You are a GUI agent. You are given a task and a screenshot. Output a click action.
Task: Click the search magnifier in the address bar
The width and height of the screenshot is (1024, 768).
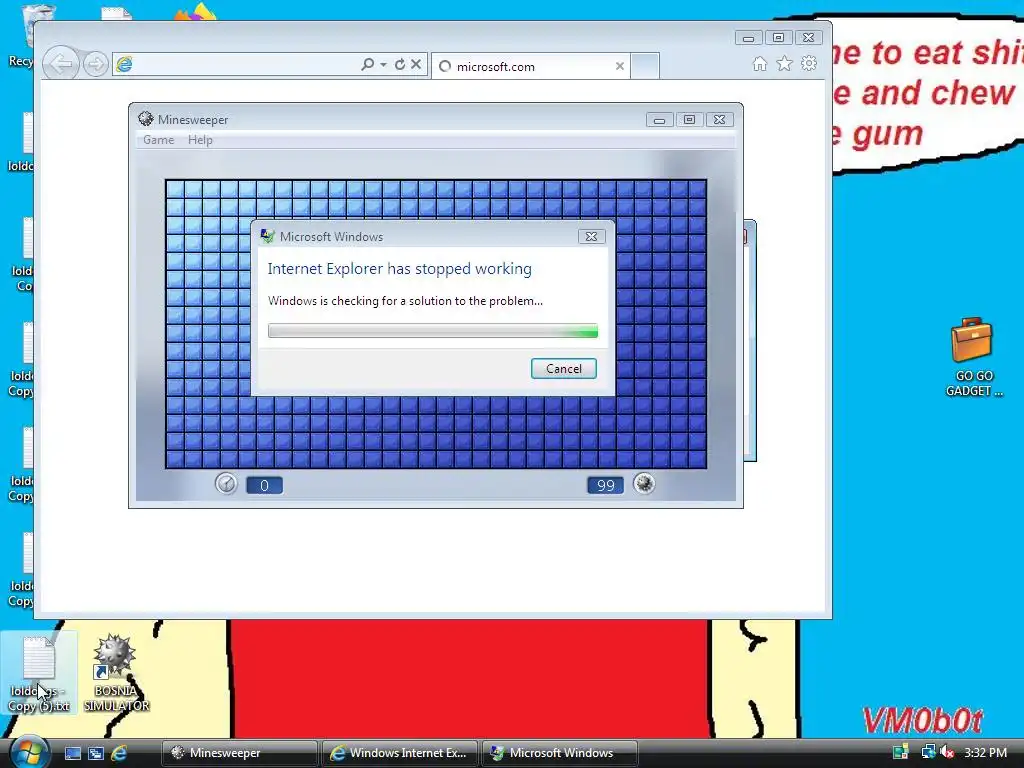click(x=368, y=64)
